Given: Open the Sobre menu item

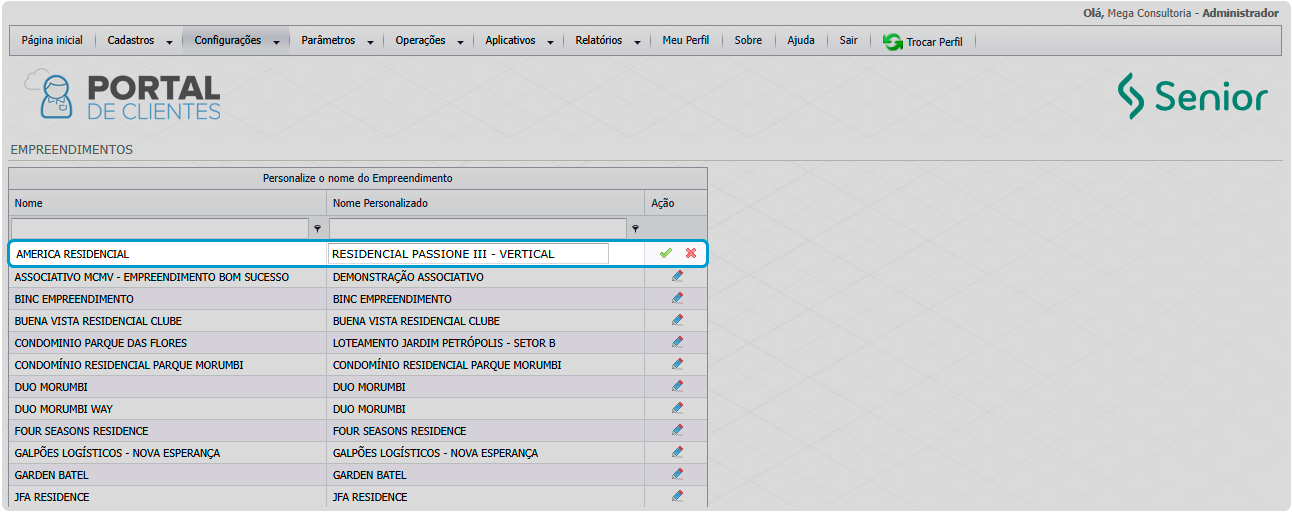Looking at the screenshot, I should pos(748,41).
